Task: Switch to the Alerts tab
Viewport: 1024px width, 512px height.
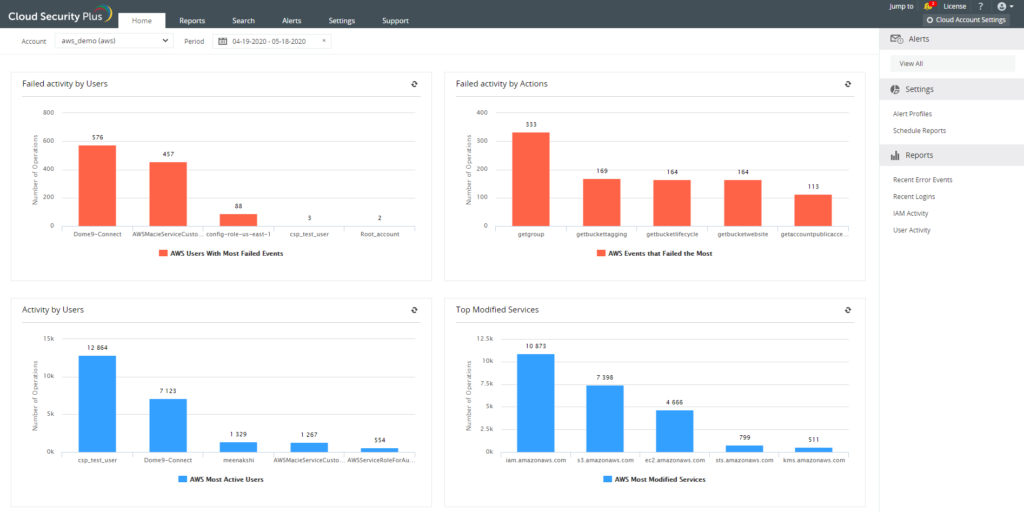Action: point(291,20)
